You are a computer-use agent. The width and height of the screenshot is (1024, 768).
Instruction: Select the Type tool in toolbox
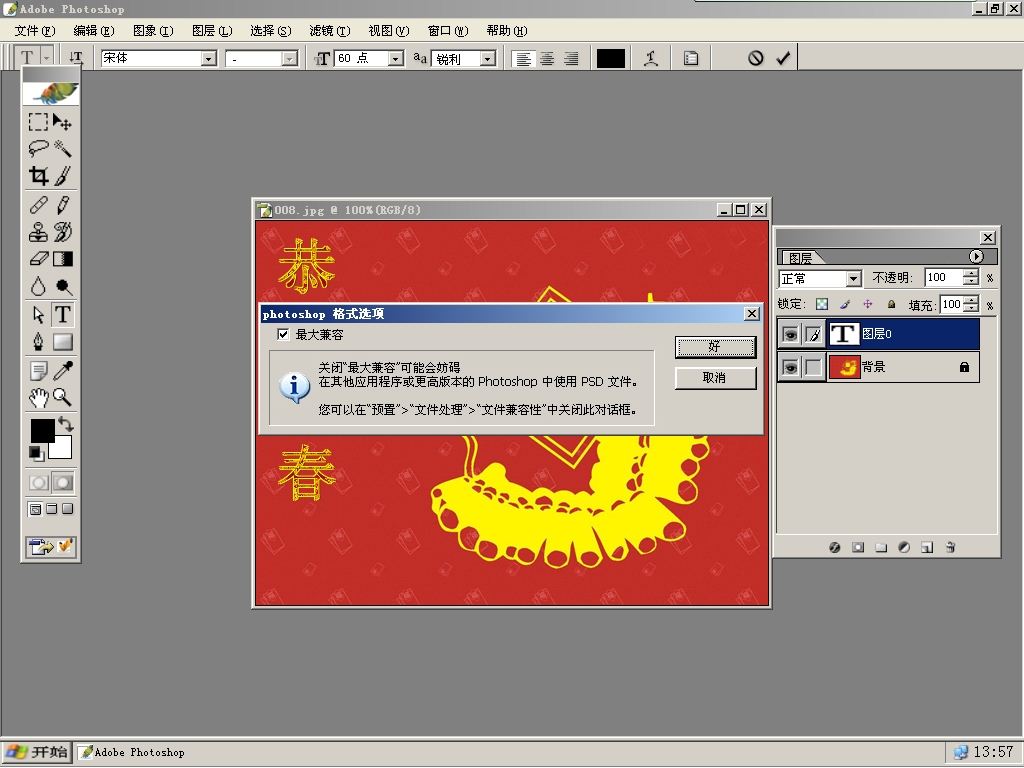pos(63,315)
